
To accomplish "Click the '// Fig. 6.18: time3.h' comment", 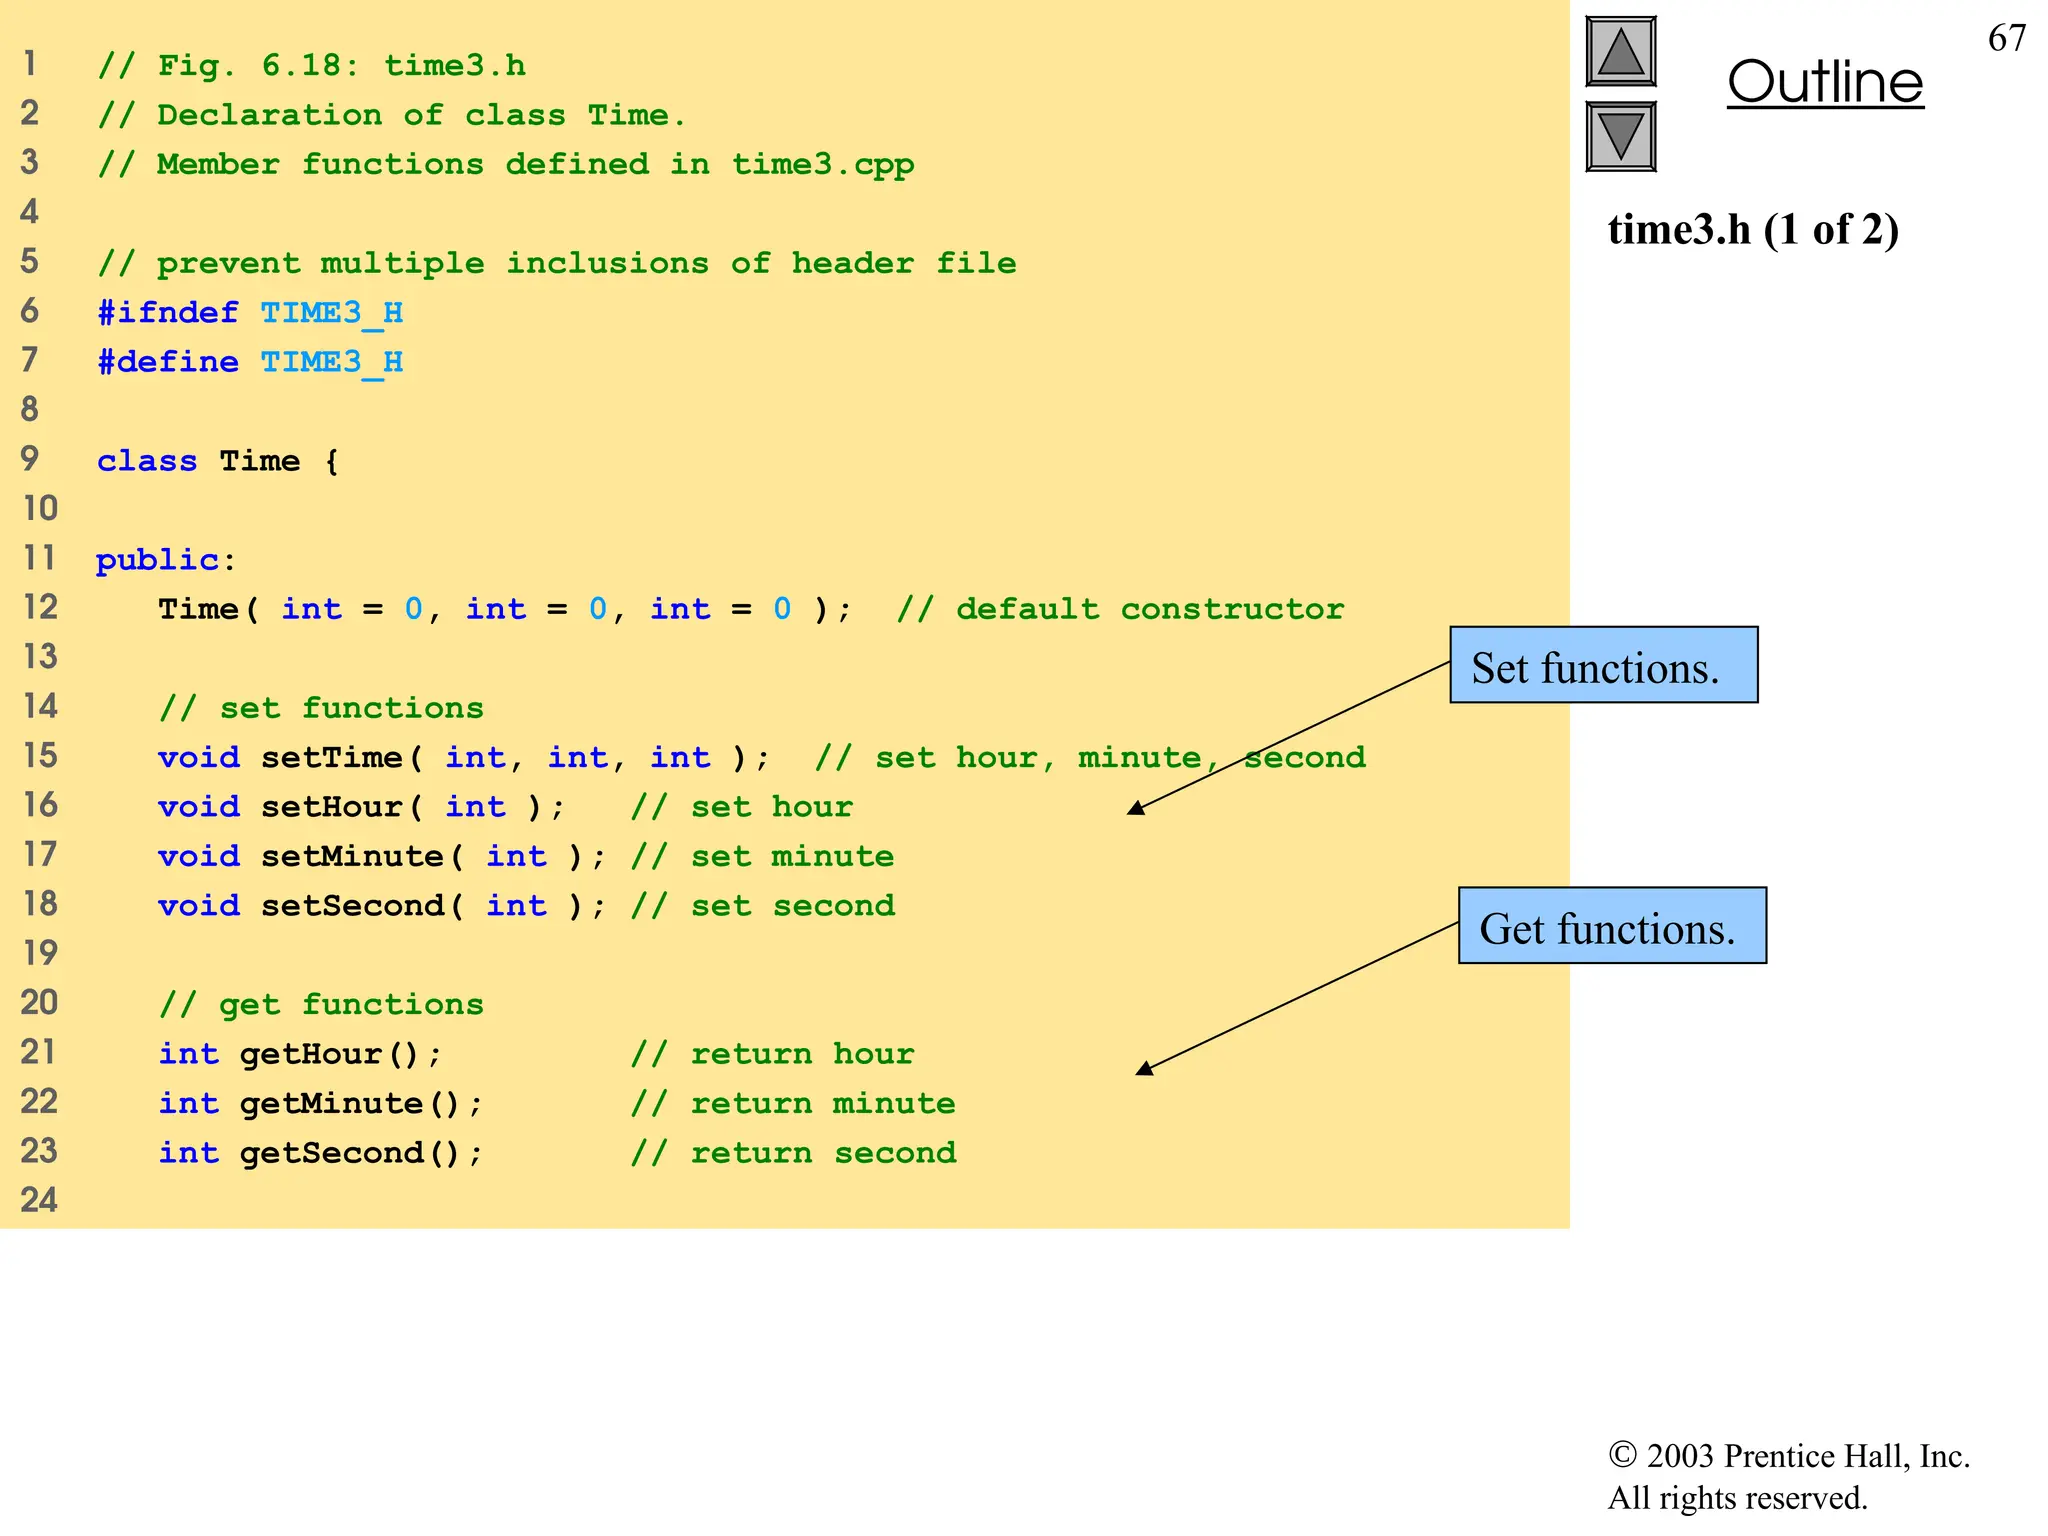I will 311,66.
